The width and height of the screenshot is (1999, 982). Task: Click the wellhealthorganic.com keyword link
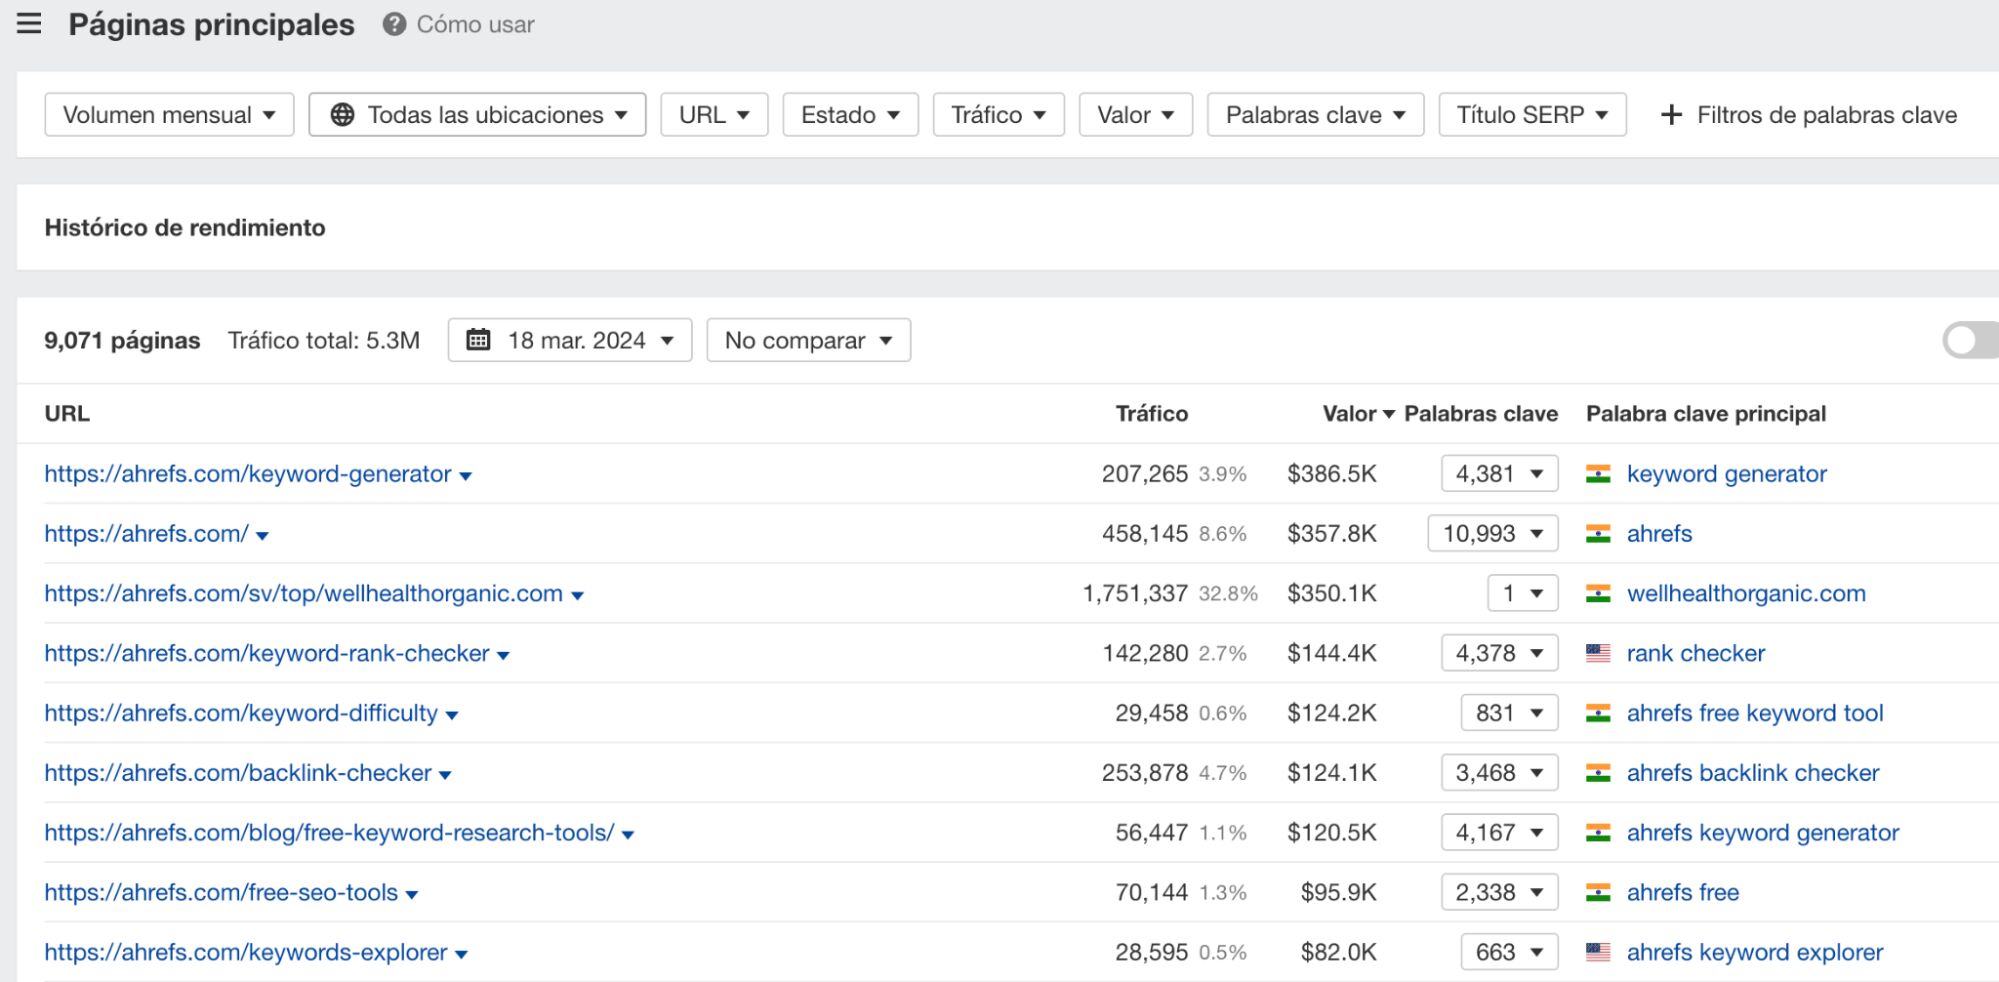pyautogui.click(x=1745, y=593)
